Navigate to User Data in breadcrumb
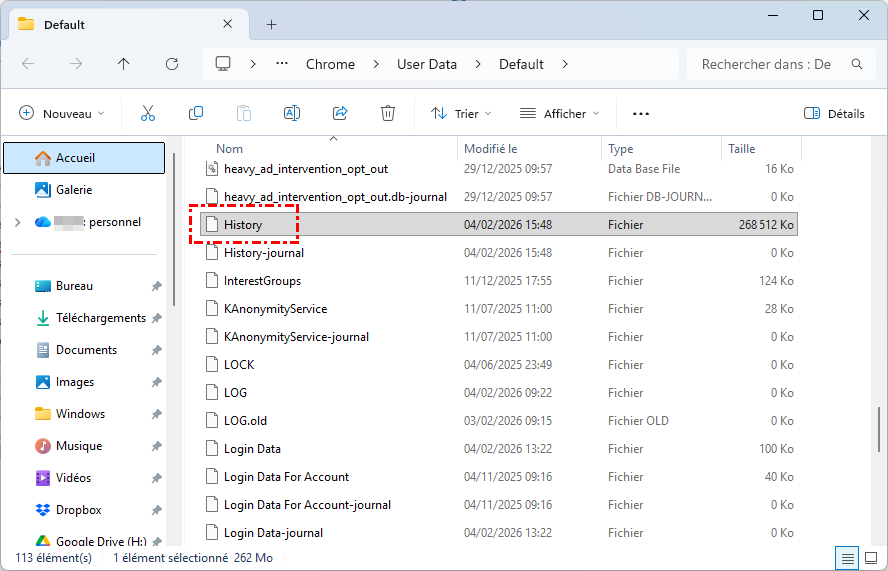 point(427,64)
